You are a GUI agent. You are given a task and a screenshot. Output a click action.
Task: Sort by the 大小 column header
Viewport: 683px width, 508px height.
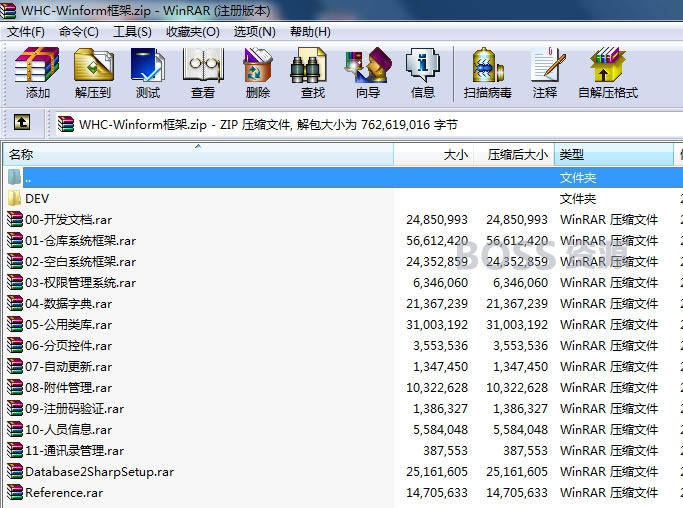(434, 155)
